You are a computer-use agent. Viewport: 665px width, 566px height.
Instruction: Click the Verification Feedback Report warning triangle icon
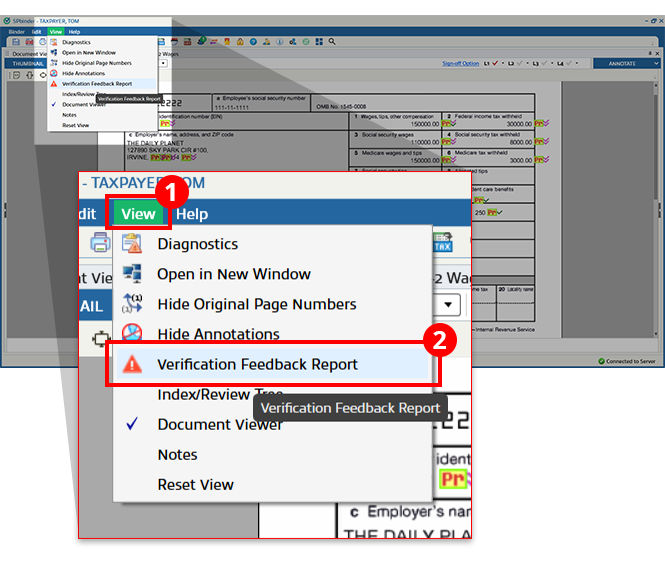point(132,365)
